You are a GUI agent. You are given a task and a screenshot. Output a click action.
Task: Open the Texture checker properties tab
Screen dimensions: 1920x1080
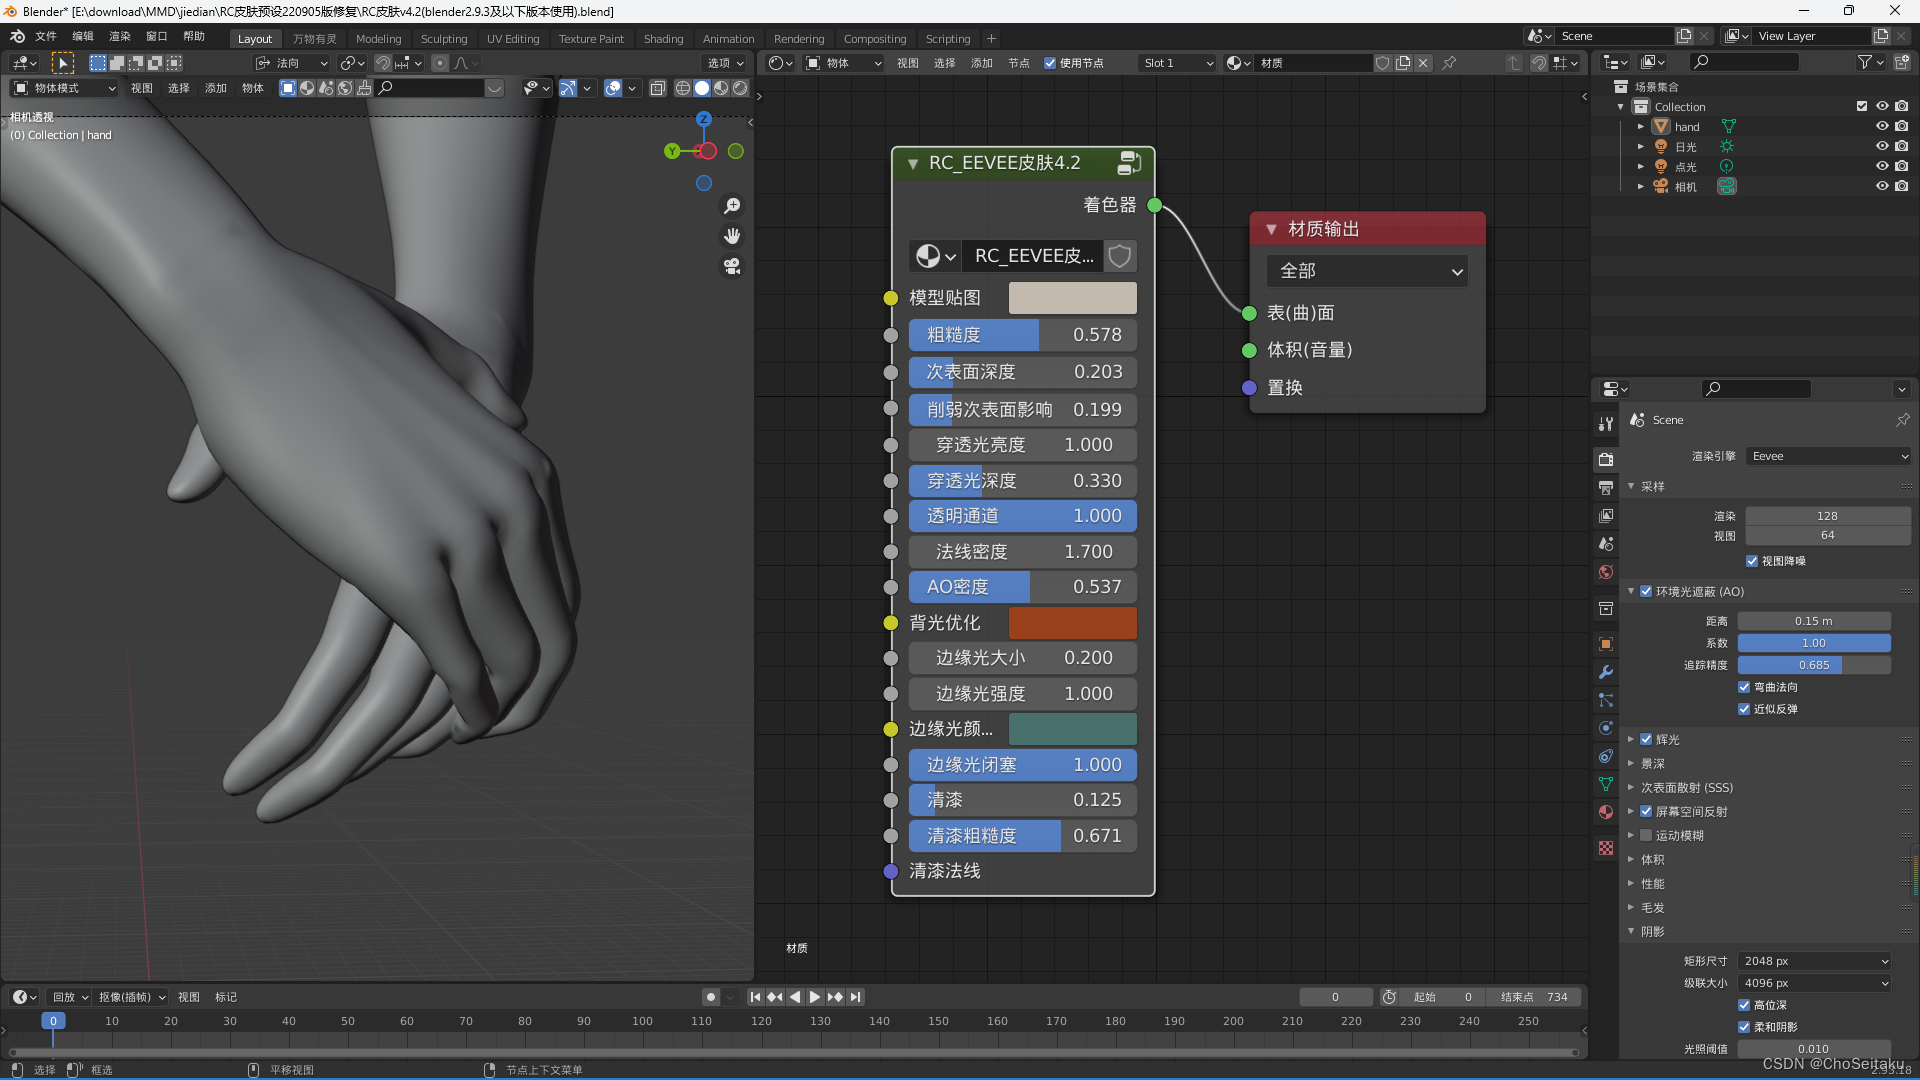pyautogui.click(x=1606, y=848)
